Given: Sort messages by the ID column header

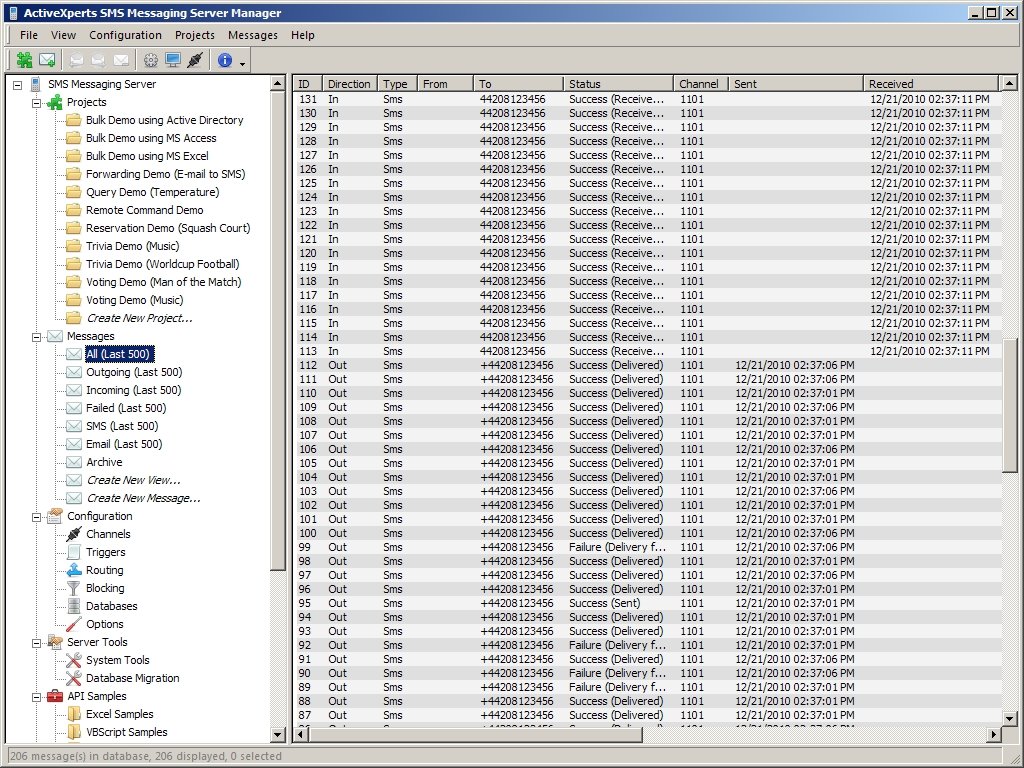Looking at the screenshot, I should click(308, 84).
